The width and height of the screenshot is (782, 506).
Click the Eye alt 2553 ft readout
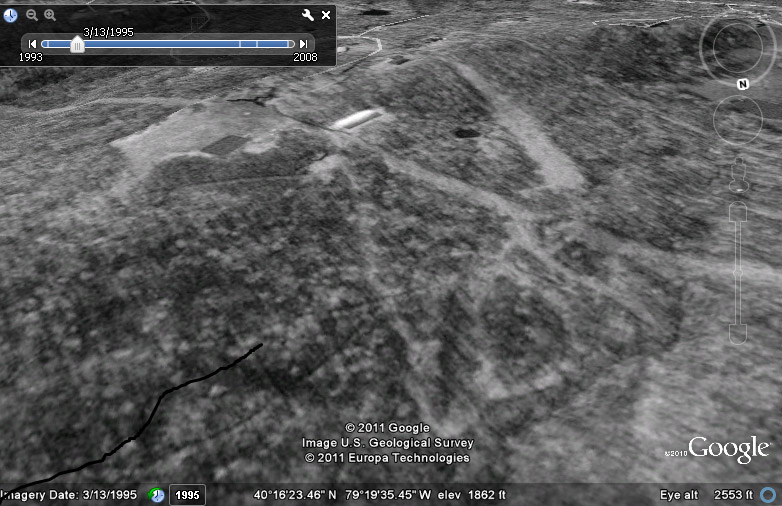706,495
